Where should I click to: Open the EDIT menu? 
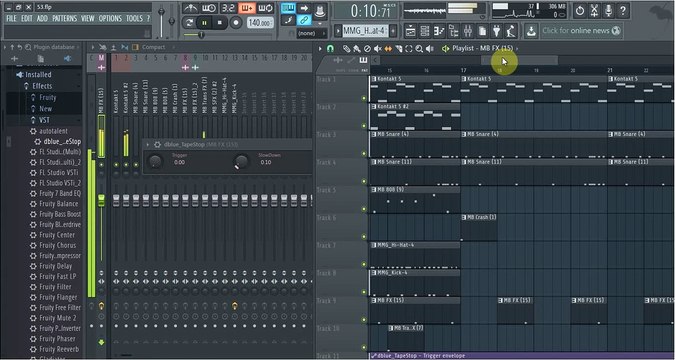point(27,19)
